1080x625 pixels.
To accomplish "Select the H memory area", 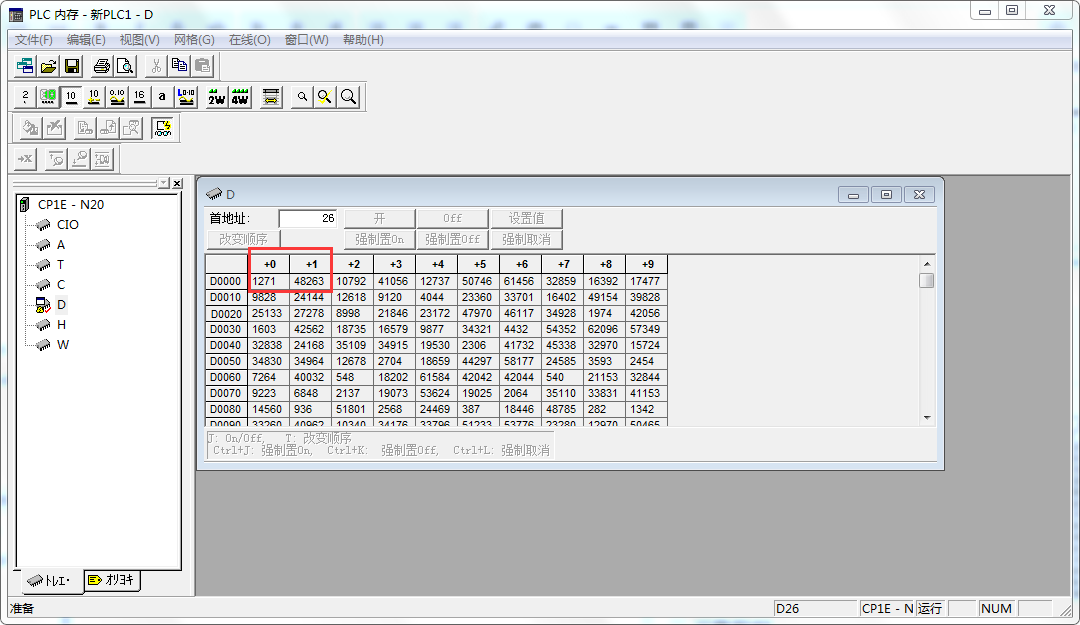I will (61, 325).
